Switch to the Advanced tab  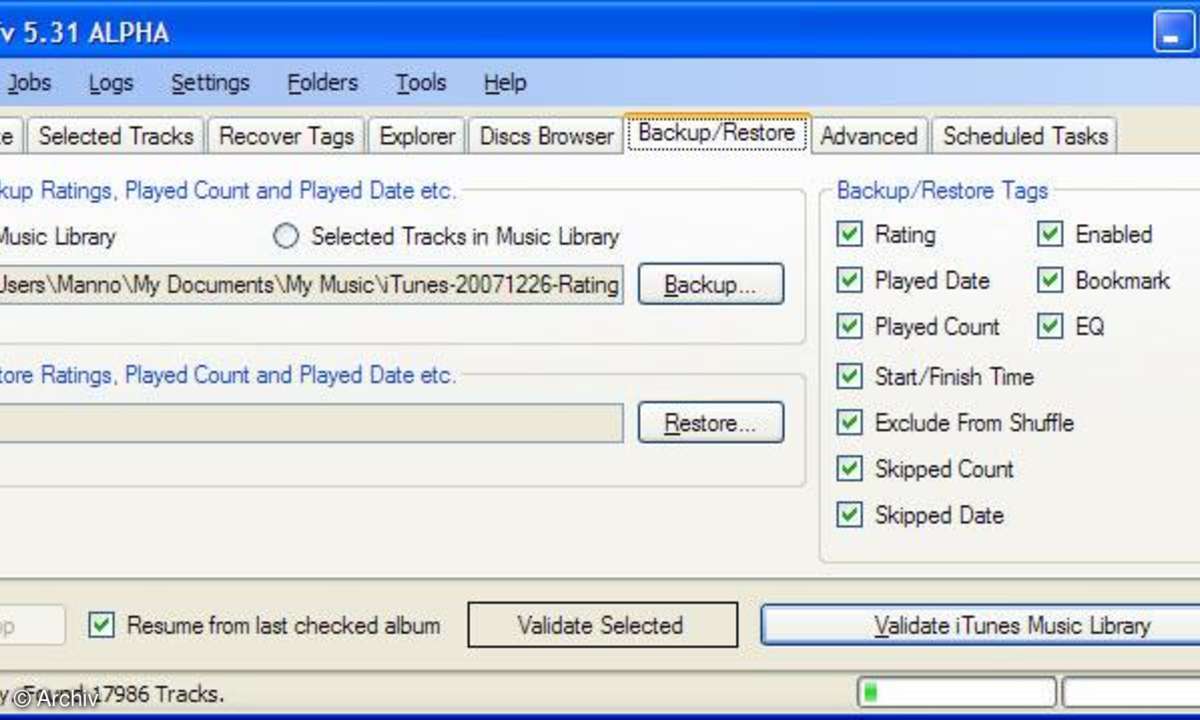click(x=868, y=136)
